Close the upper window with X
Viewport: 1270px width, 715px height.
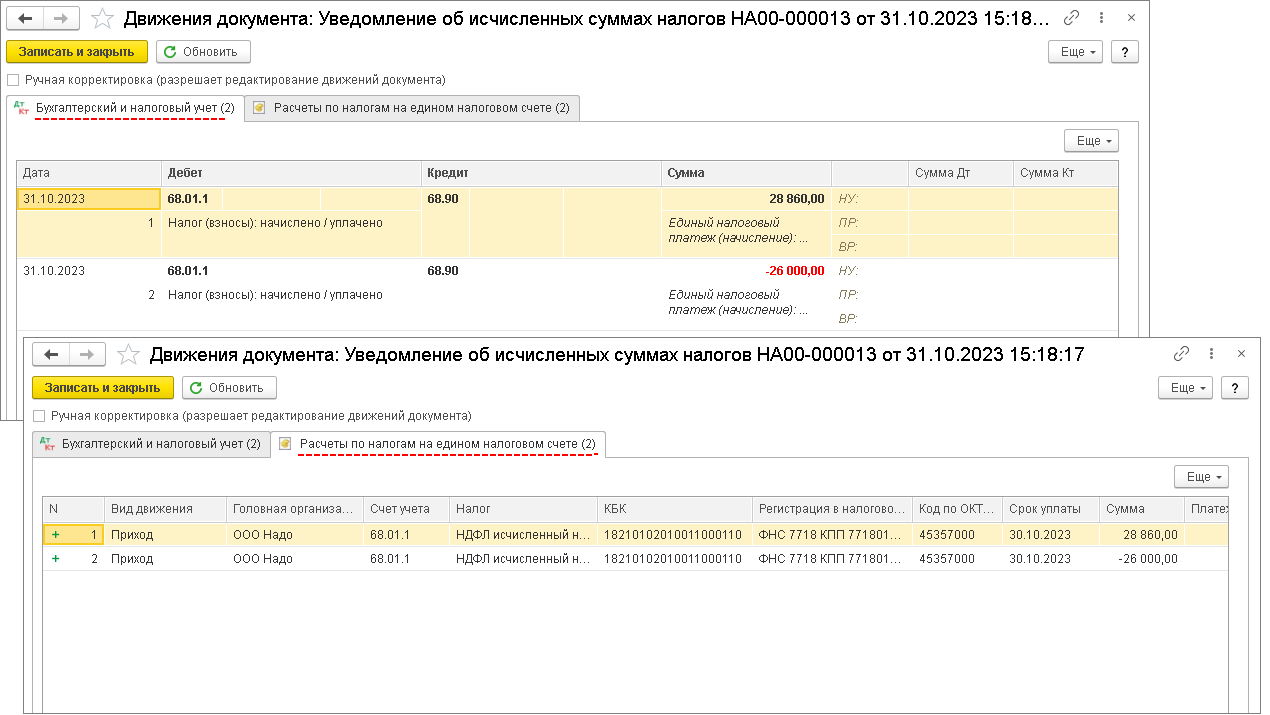click(x=1131, y=18)
